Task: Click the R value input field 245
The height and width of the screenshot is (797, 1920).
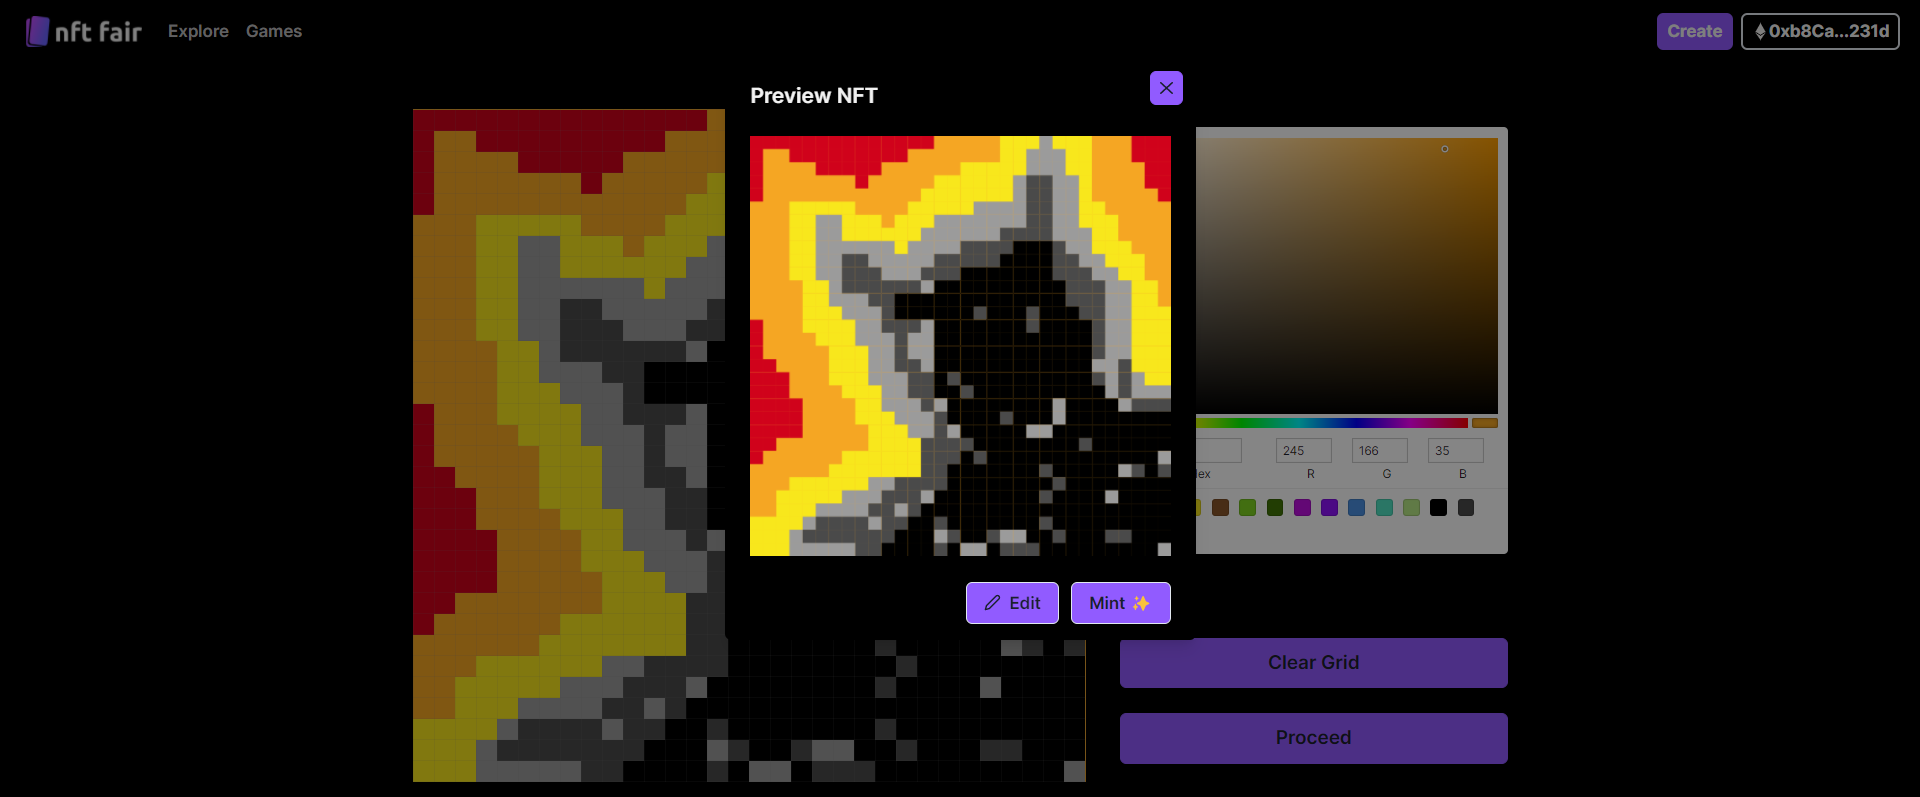Action: coord(1303,450)
